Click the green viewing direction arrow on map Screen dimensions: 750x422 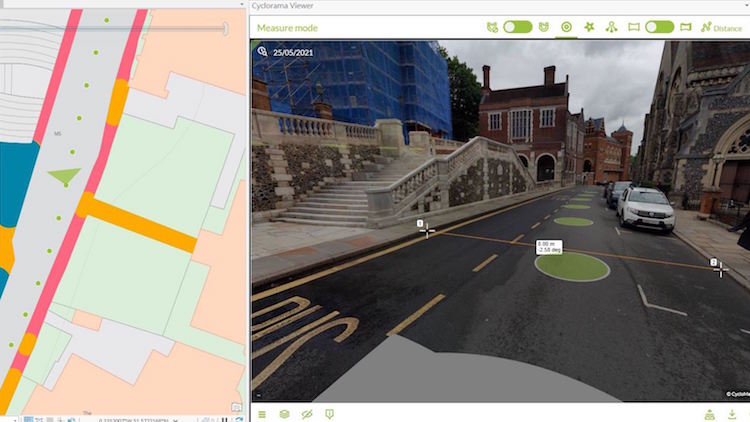(x=65, y=176)
